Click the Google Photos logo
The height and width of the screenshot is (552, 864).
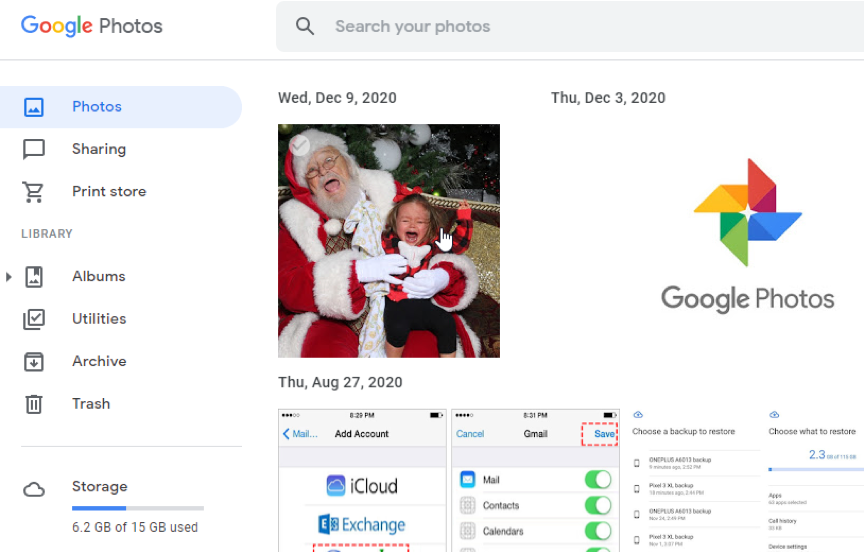click(x=91, y=26)
